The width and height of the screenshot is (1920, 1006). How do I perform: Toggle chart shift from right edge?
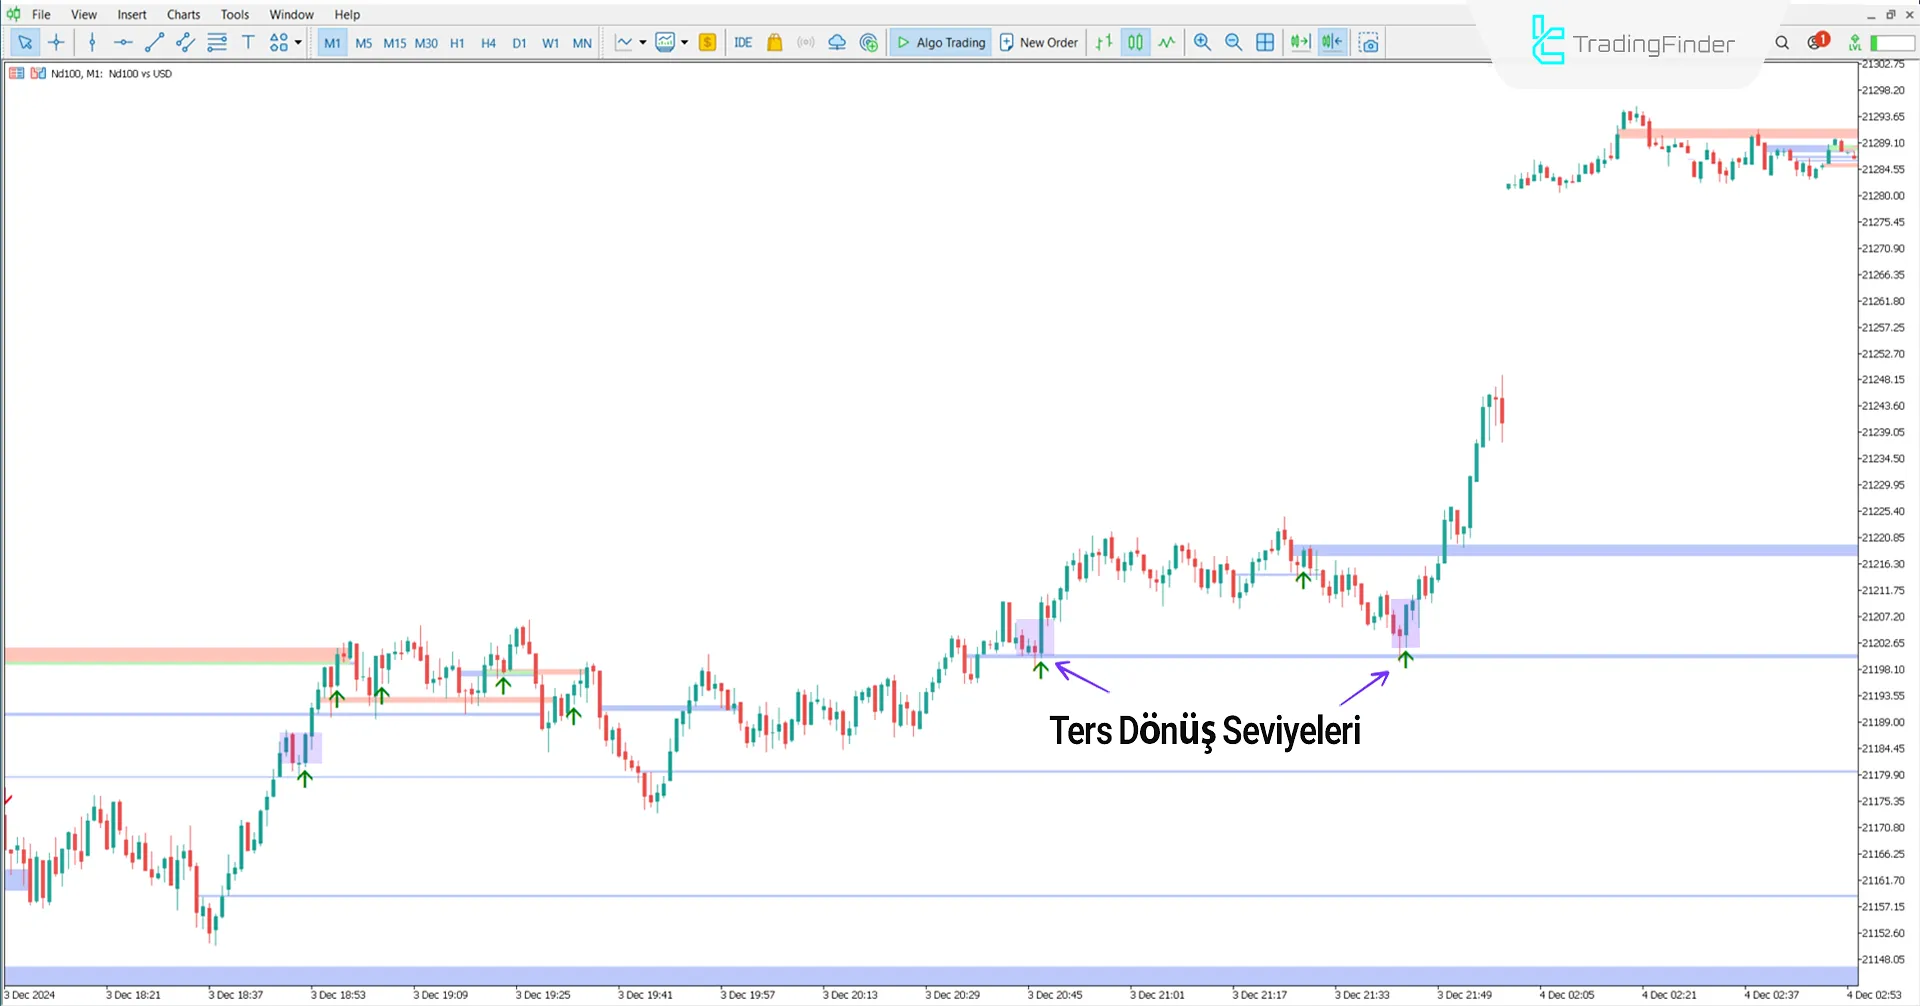coord(1332,42)
